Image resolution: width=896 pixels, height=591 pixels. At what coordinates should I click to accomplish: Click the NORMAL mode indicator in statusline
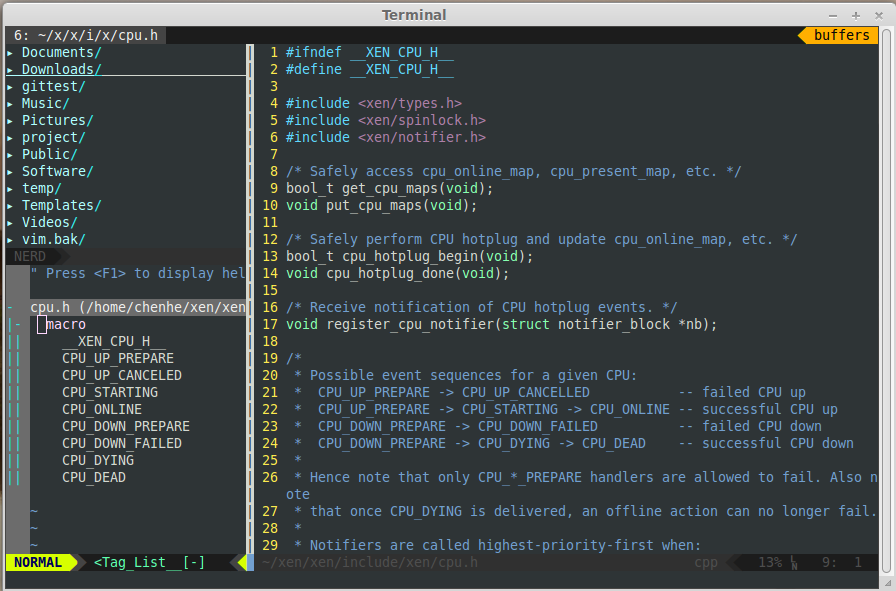click(x=38, y=562)
